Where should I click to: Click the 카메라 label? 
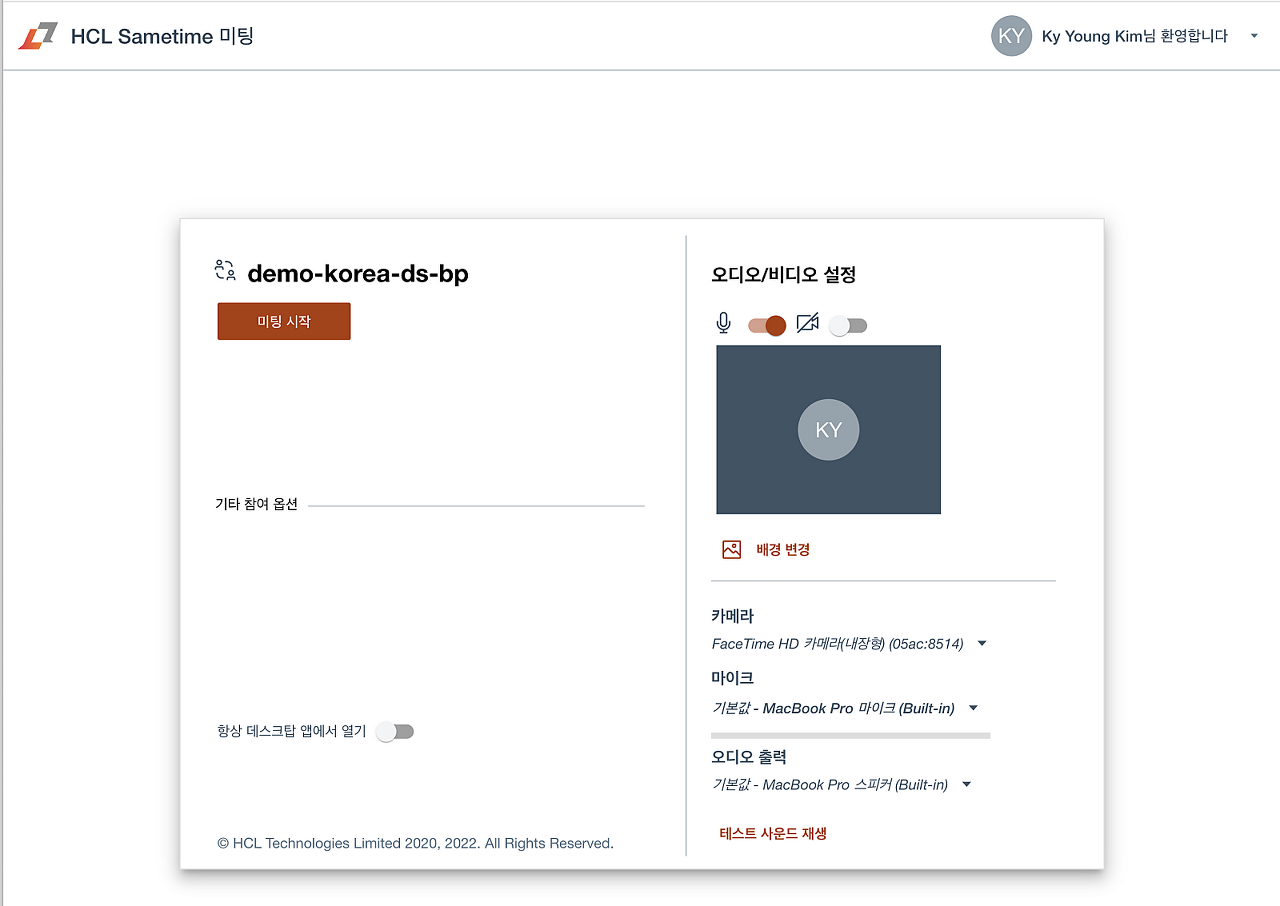pyautogui.click(x=732, y=616)
